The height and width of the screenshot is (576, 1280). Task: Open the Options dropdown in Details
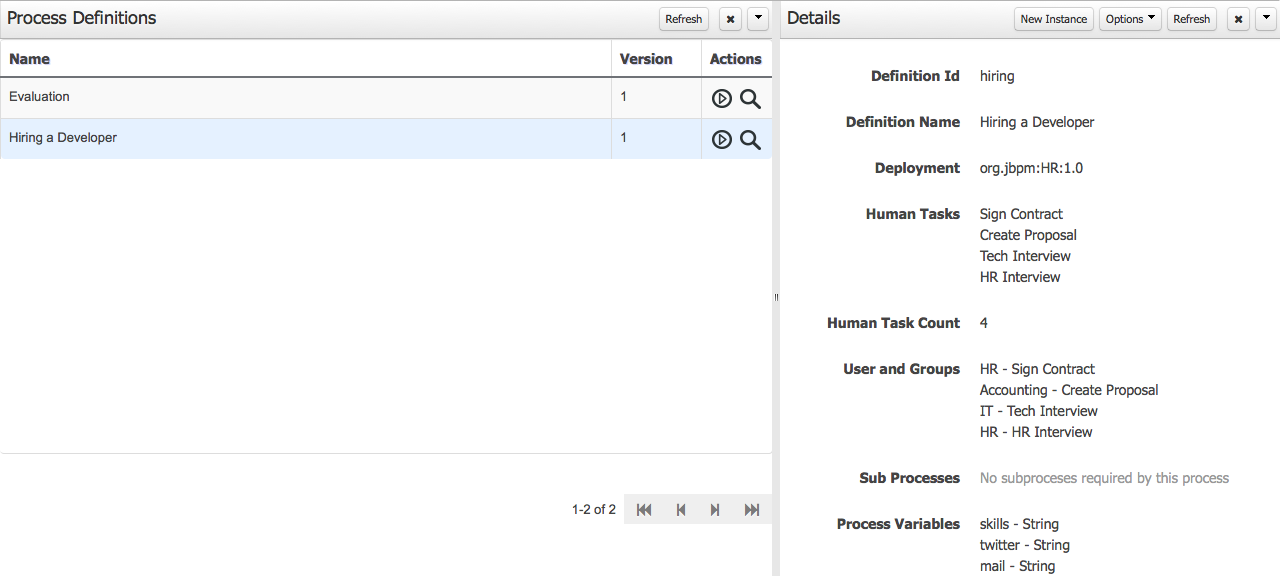point(1130,19)
